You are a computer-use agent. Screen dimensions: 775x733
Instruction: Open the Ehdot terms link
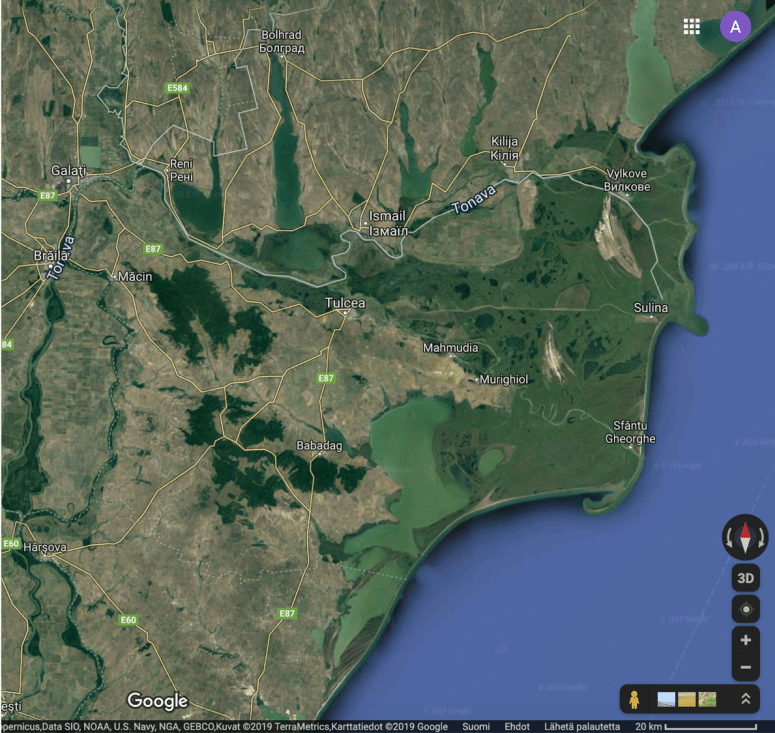pyautogui.click(x=517, y=726)
